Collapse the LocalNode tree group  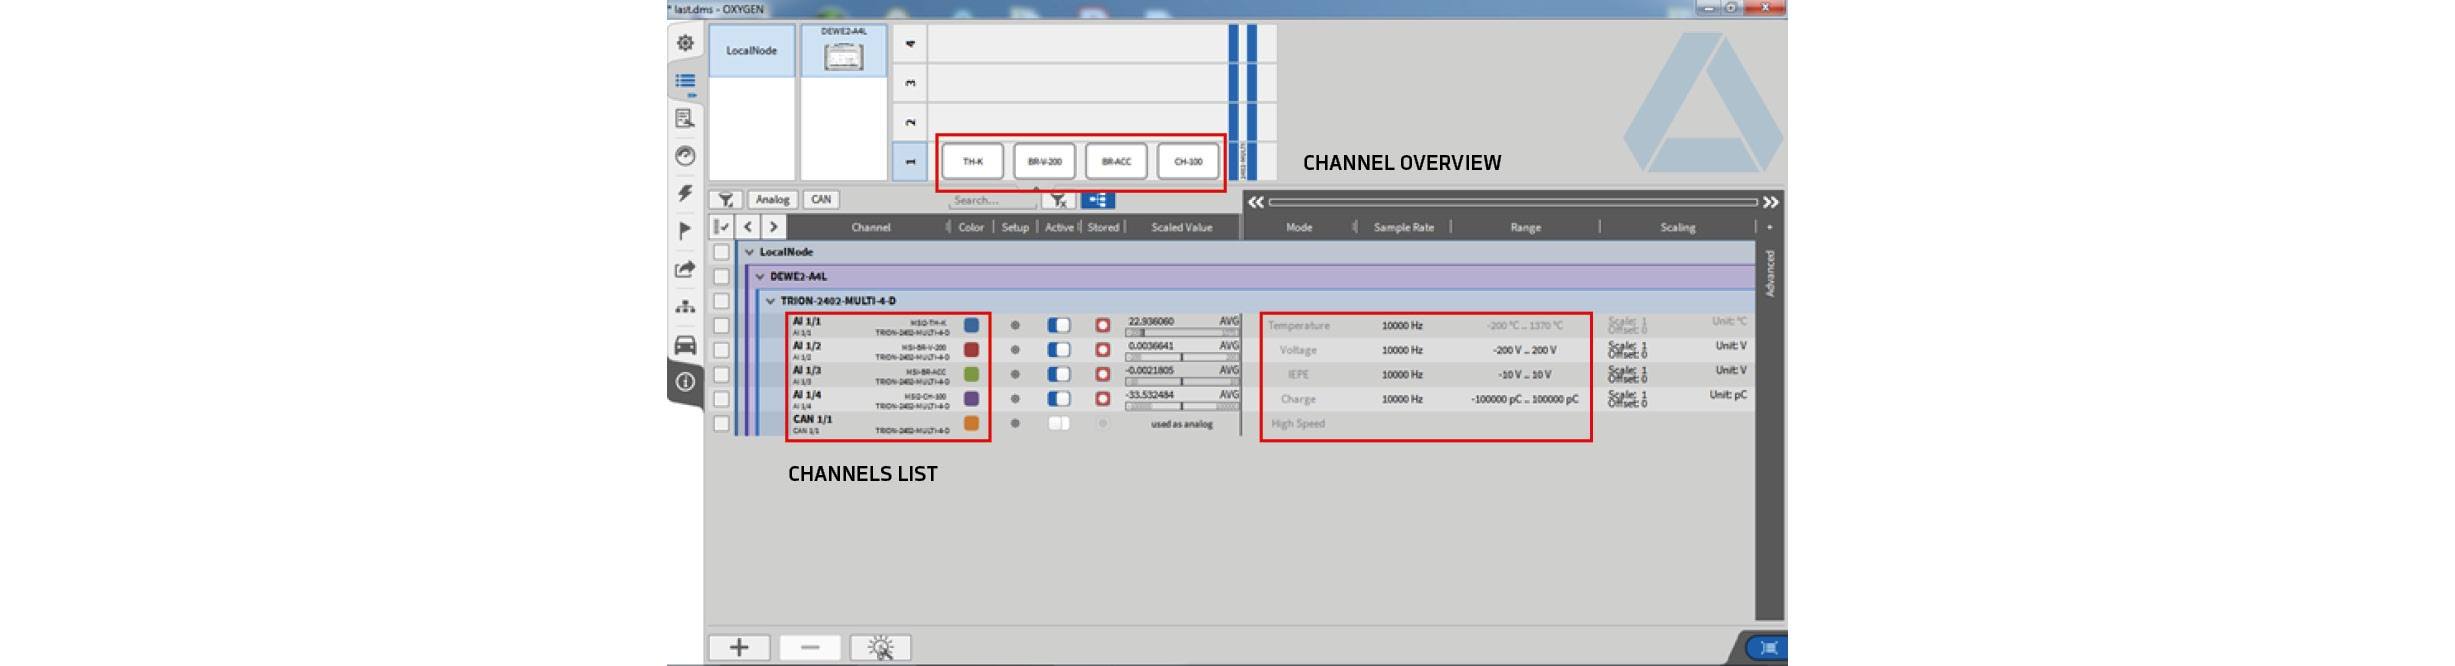pyautogui.click(x=749, y=252)
